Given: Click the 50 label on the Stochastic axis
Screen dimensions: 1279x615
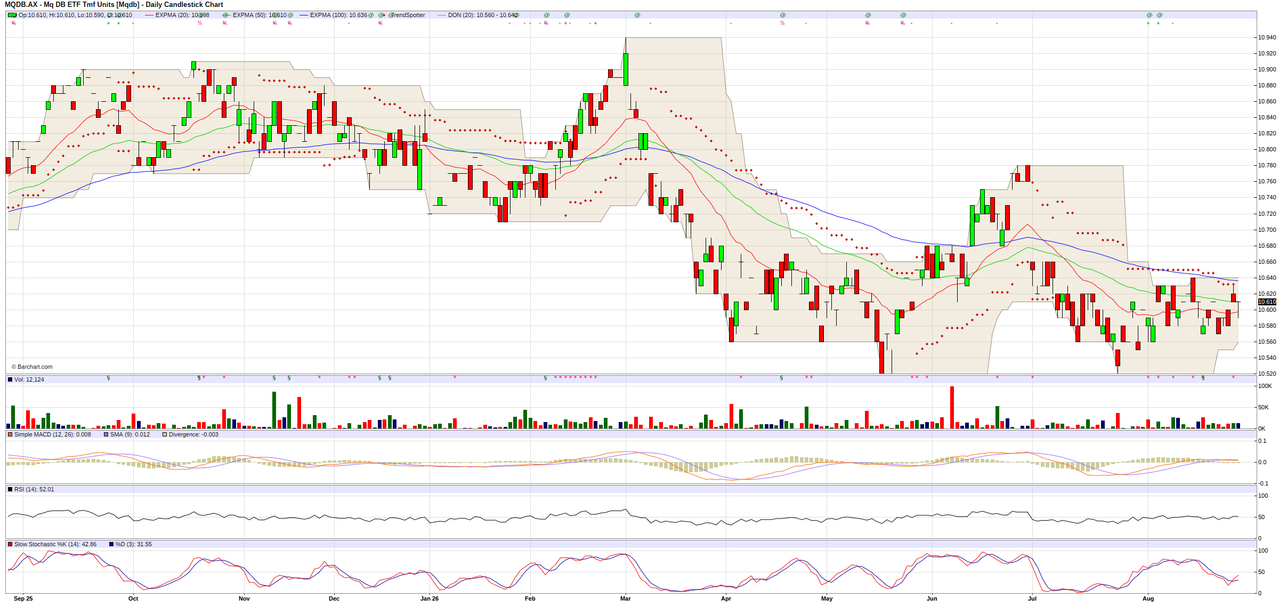Looking at the screenshot, I should (x=1261, y=573).
